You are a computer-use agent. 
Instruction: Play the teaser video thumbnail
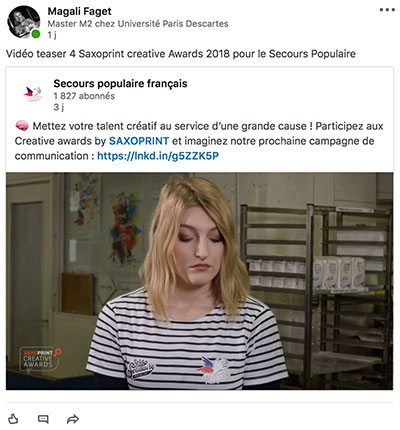199,281
